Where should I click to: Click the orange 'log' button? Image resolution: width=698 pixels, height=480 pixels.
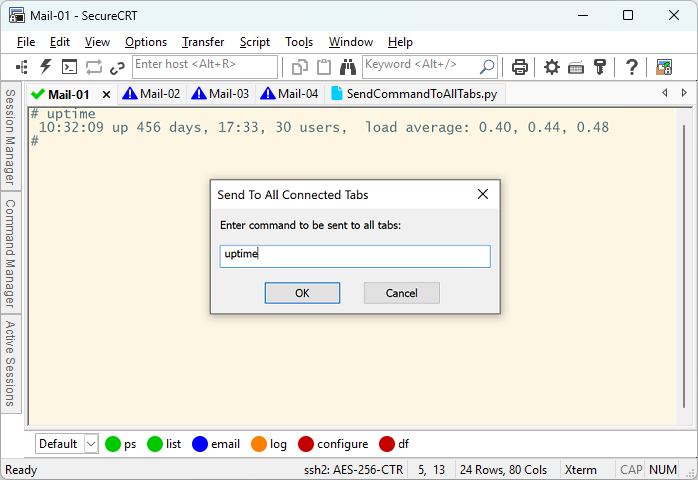tap(268, 444)
